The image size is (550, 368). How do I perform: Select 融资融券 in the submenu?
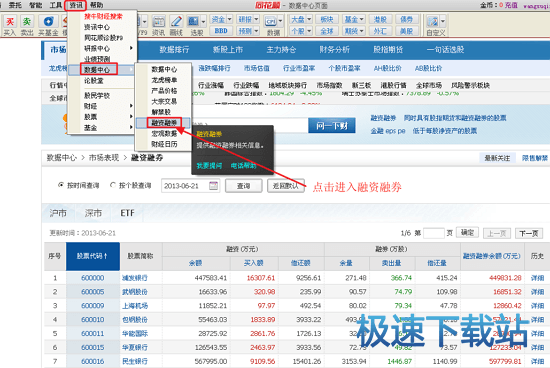coord(164,123)
